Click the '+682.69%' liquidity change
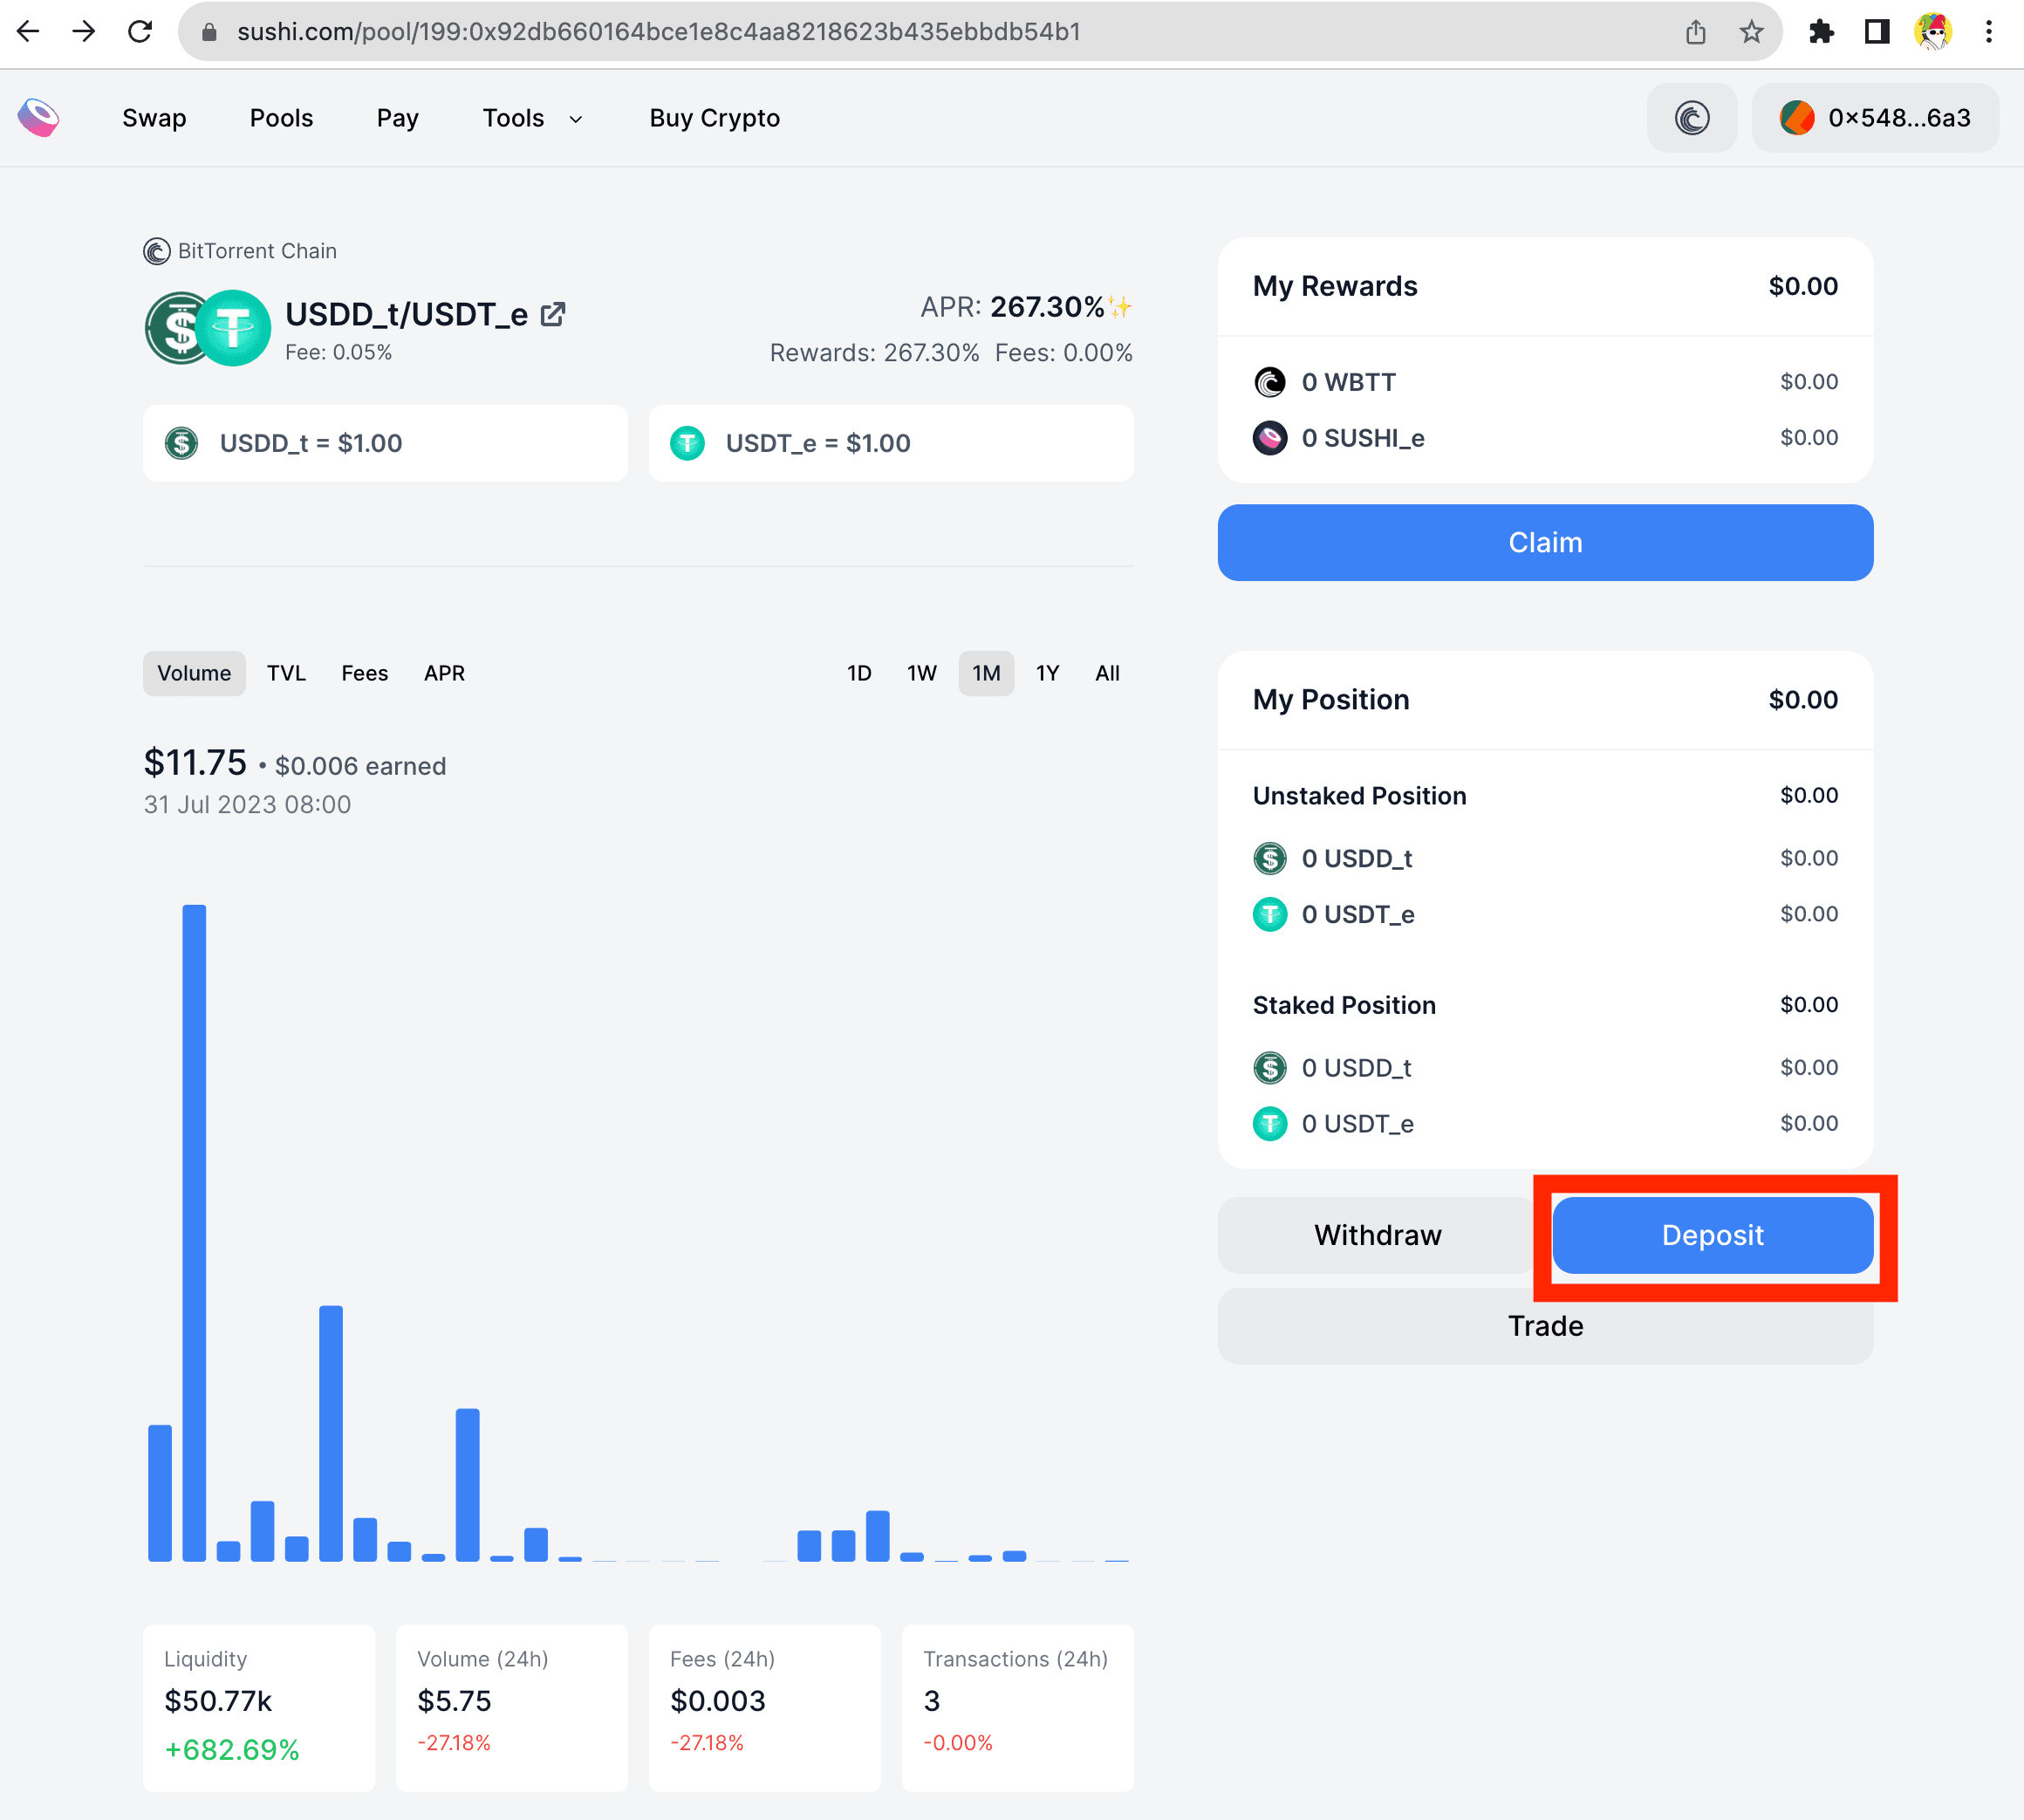Viewport: 2024px width, 1820px height. coord(232,1750)
